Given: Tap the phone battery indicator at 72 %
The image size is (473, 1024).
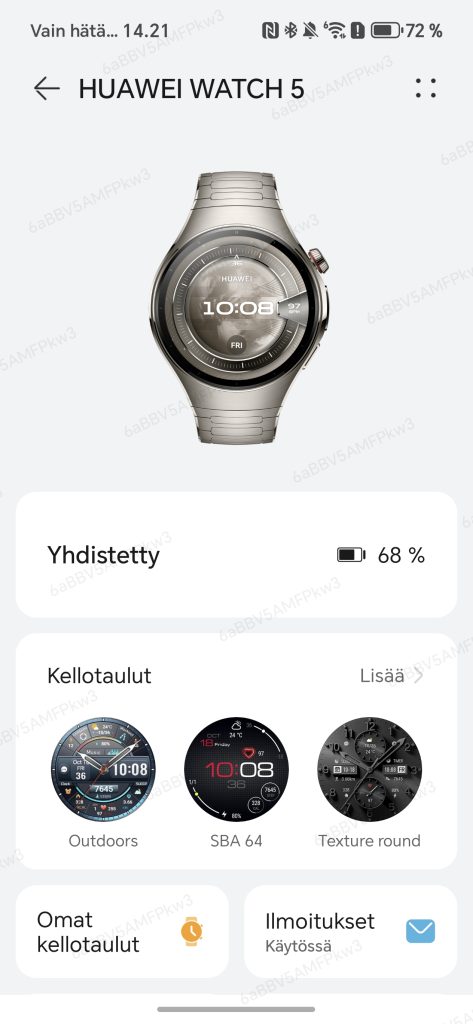Looking at the screenshot, I should tap(406, 30).
